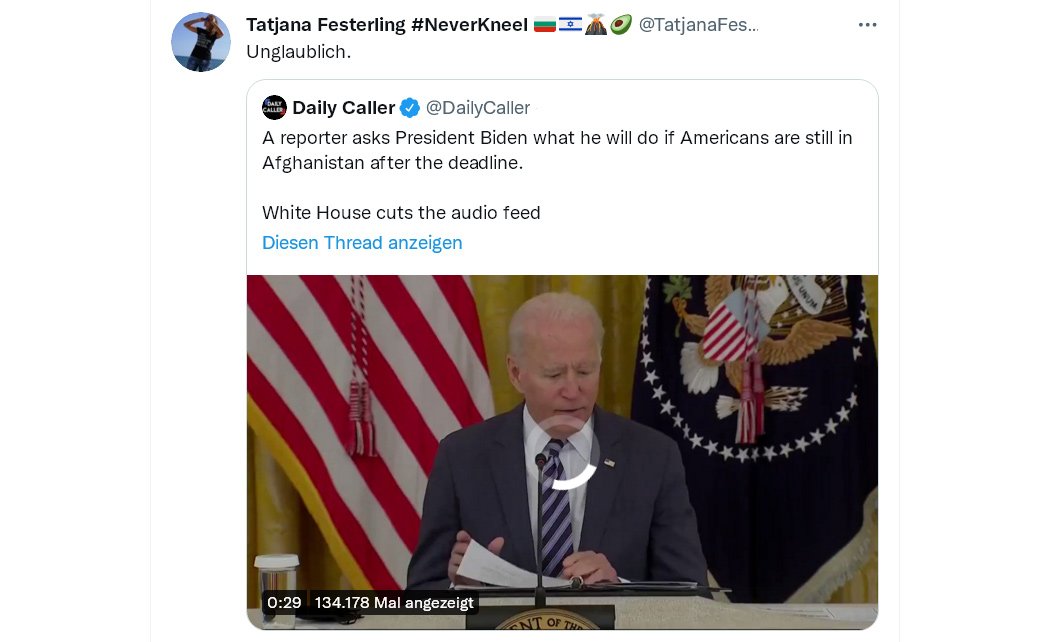The width and height of the screenshot is (1050, 642).
Task: Open the 'Diesen Thread anzeigen' link
Action: 362,242
